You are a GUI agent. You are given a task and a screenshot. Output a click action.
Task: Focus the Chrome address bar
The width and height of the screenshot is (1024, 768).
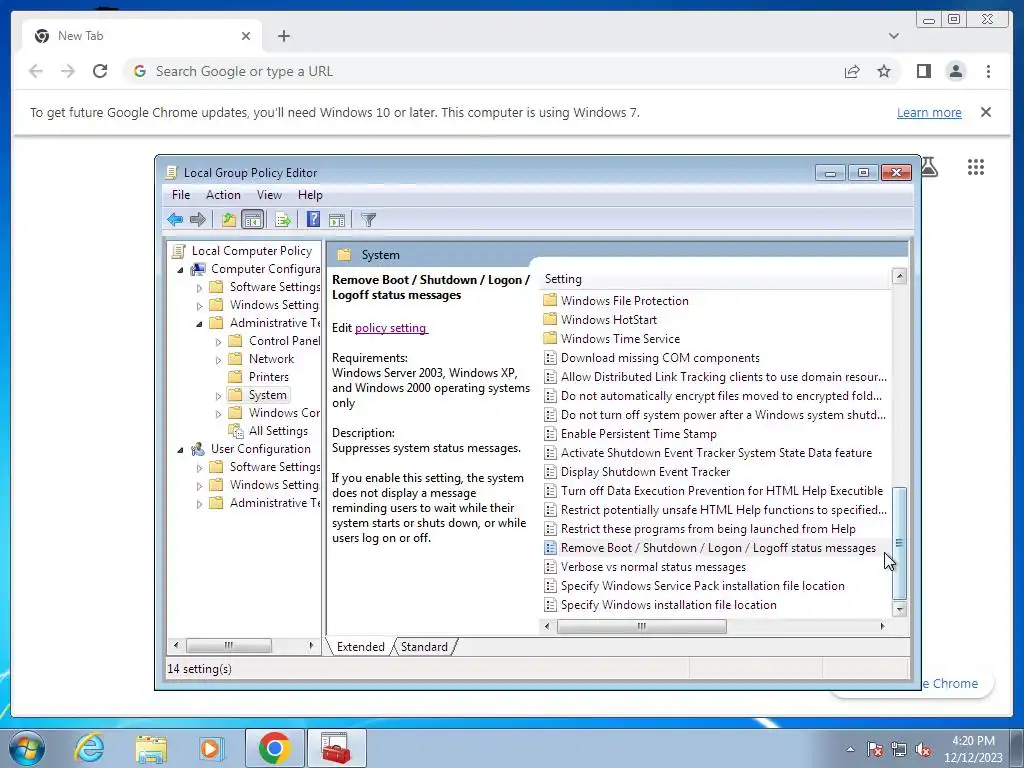pos(483,71)
